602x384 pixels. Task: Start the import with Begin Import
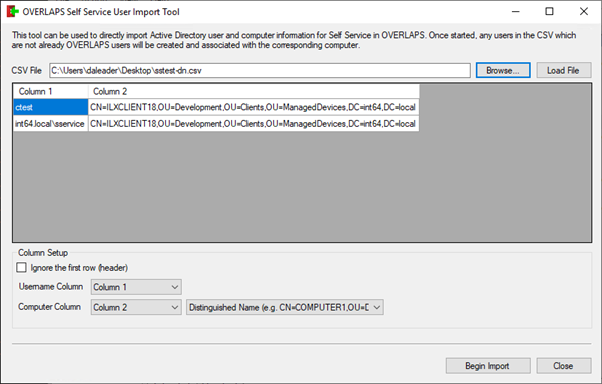coord(488,366)
